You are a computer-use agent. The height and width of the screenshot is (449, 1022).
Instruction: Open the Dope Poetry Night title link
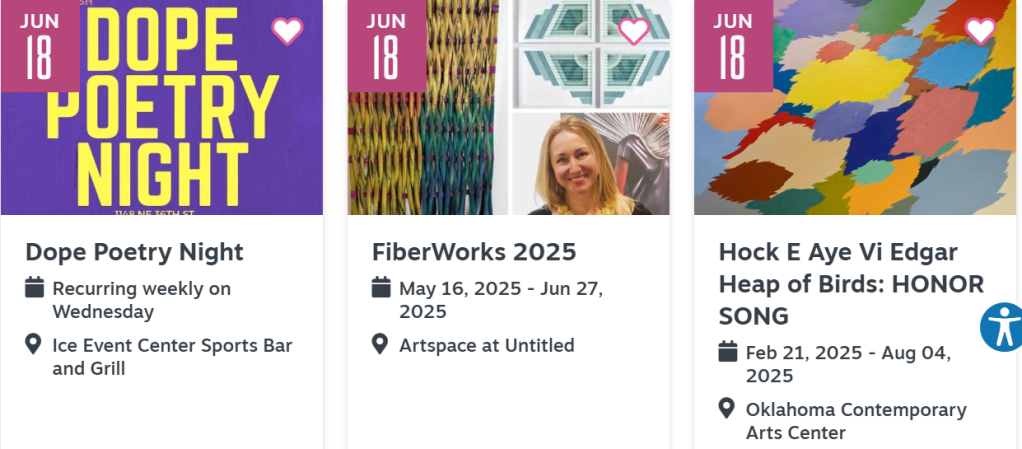point(134,251)
